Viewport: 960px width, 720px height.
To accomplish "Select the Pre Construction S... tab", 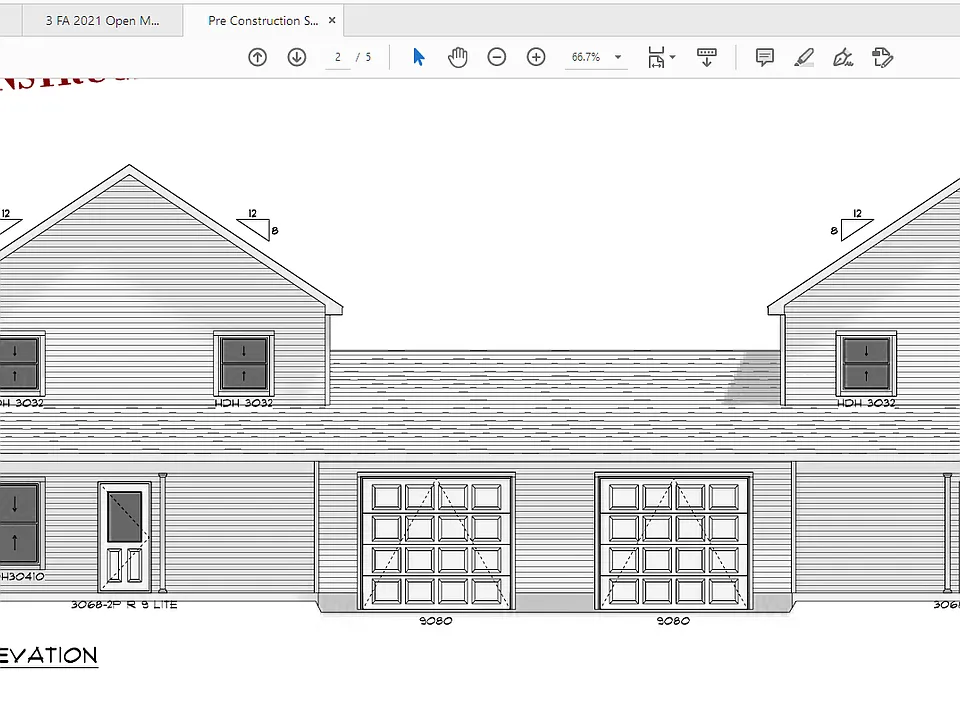I will coord(263,21).
